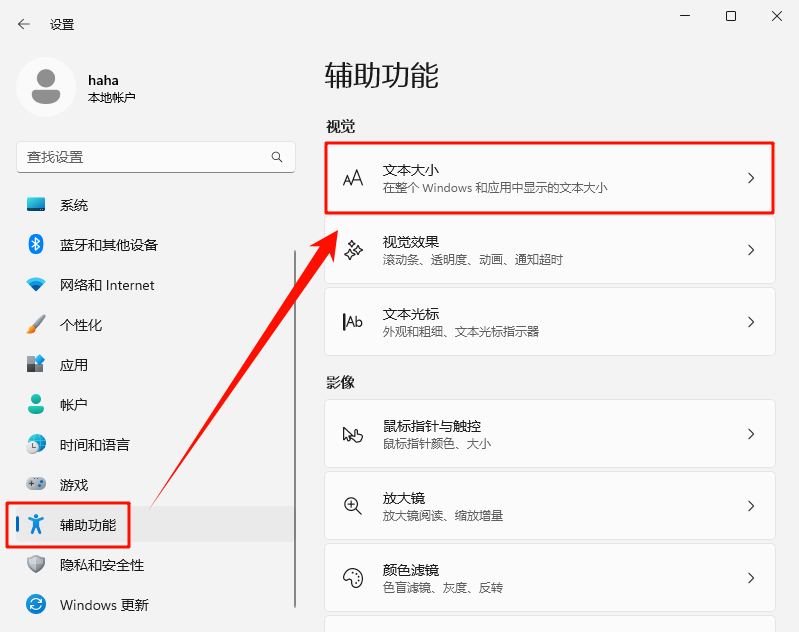Image resolution: width=799 pixels, height=632 pixels.
Task: Click the Gaming controller icon
Action: coord(36,483)
